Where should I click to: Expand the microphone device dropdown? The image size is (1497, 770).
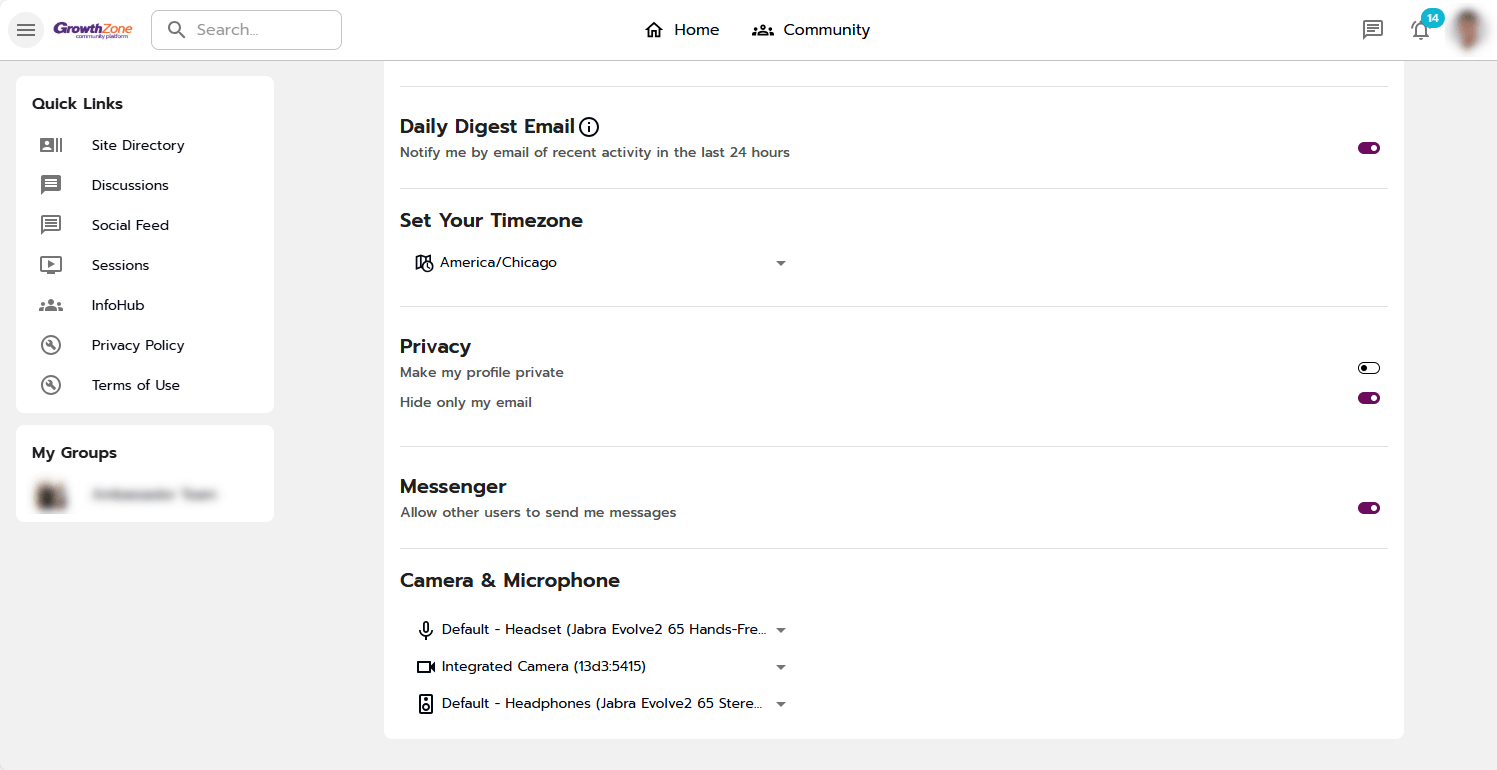(601, 630)
